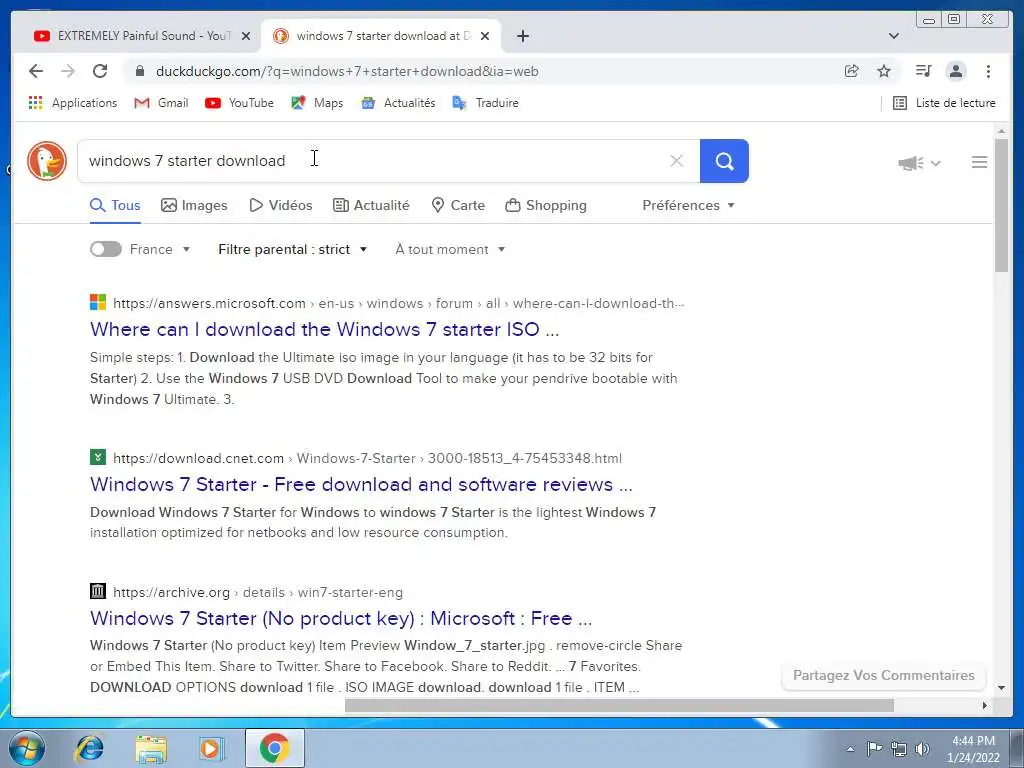
Task: Open the Actualités bookmark
Action: point(398,103)
